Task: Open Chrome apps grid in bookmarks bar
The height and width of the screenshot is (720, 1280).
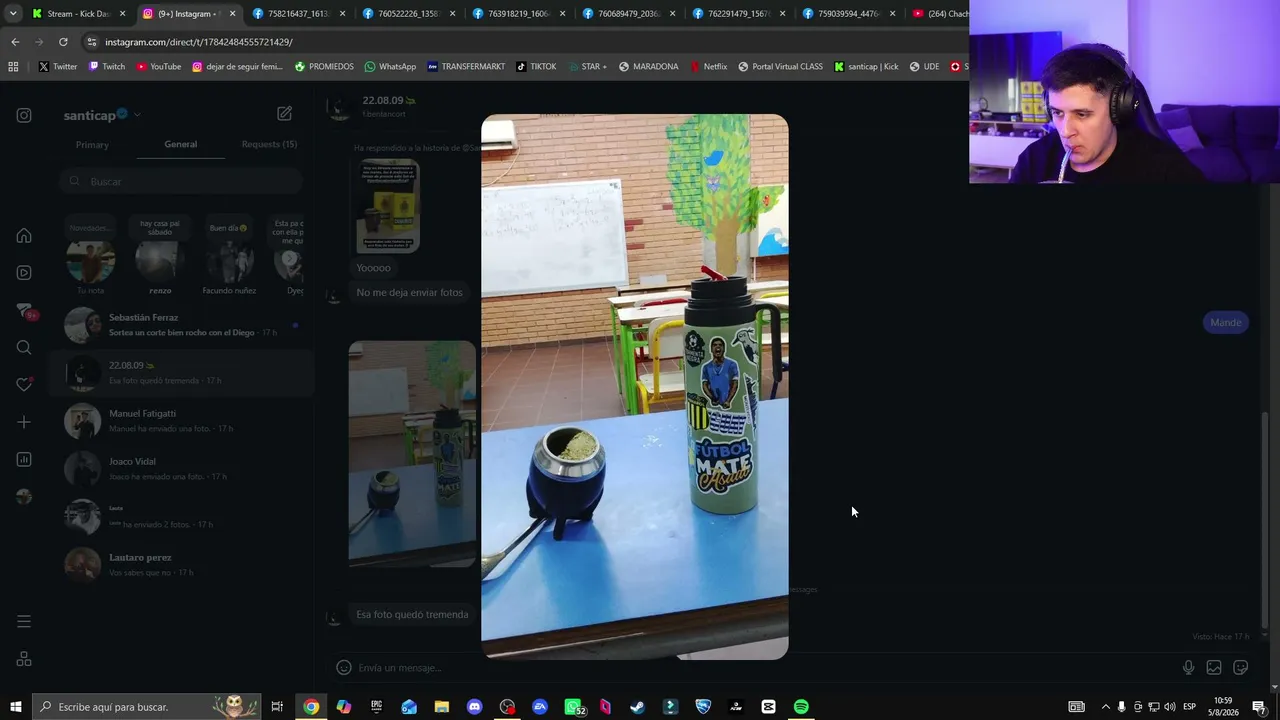Action: click(13, 67)
